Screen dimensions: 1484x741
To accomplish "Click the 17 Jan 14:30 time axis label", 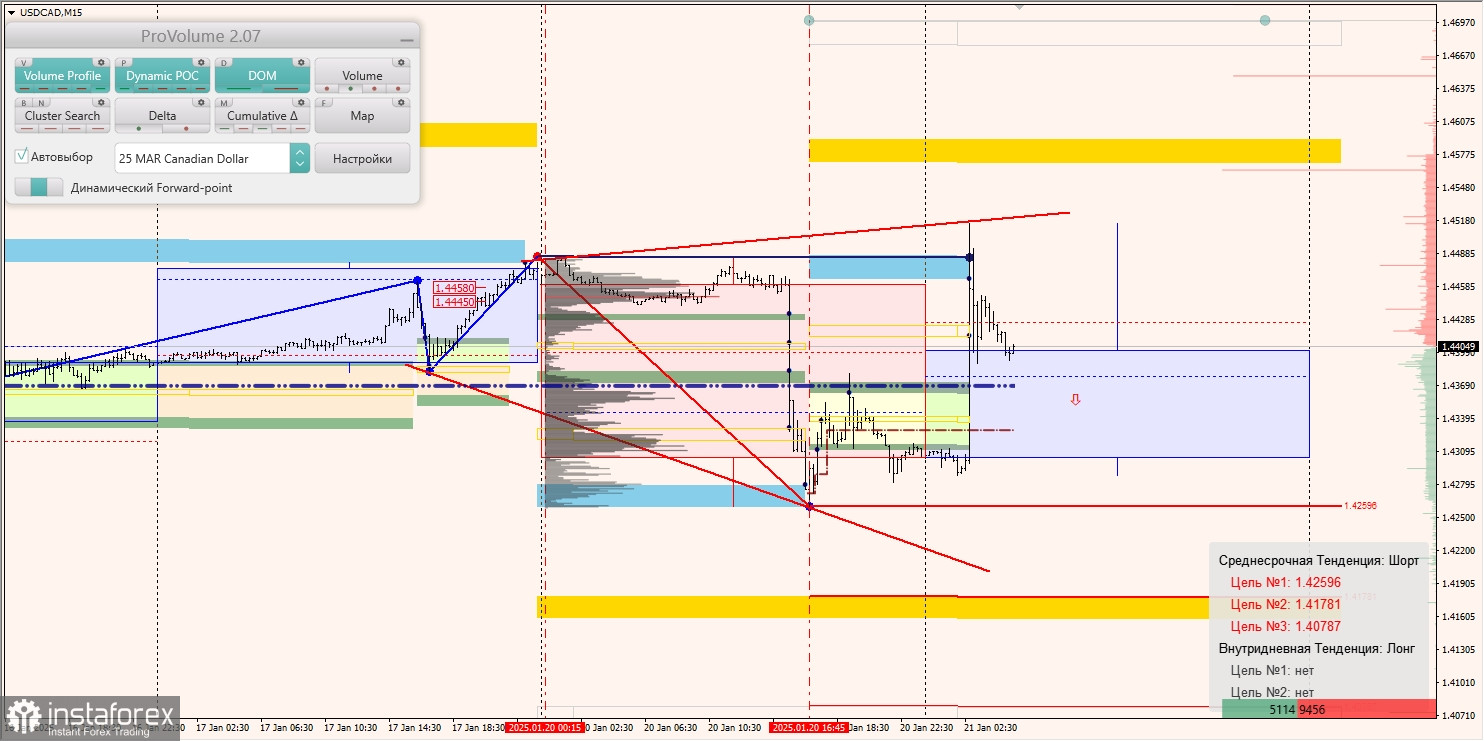I will [x=415, y=728].
